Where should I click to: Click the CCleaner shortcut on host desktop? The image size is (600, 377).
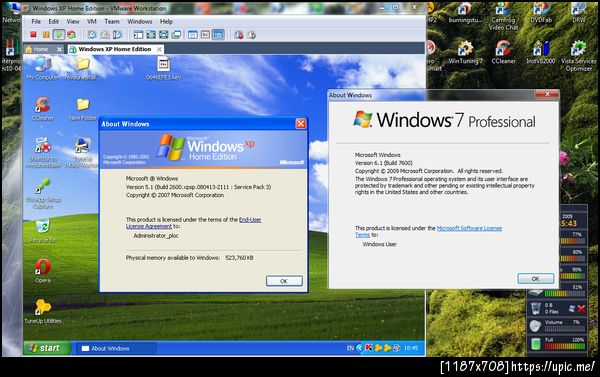(x=503, y=53)
